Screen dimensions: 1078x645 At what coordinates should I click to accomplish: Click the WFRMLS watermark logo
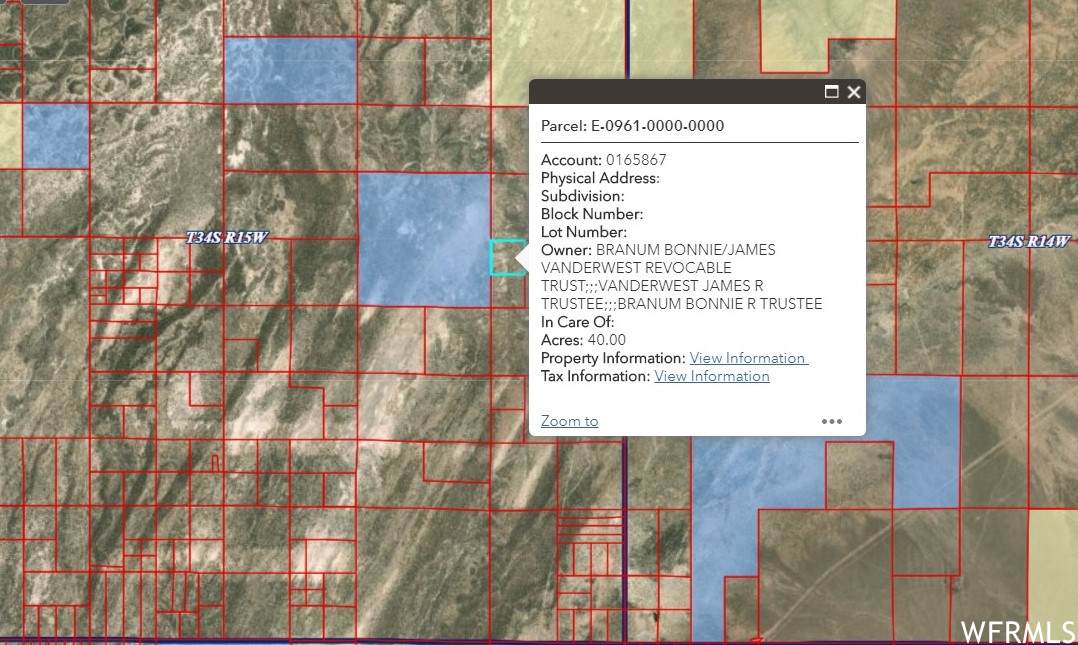[x=1017, y=631]
